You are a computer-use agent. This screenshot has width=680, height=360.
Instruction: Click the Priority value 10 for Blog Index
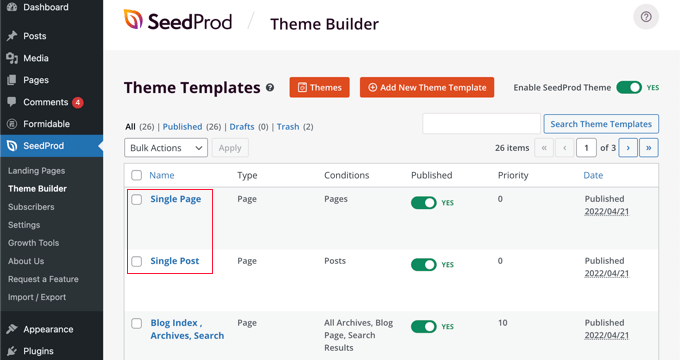click(x=503, y=323)
